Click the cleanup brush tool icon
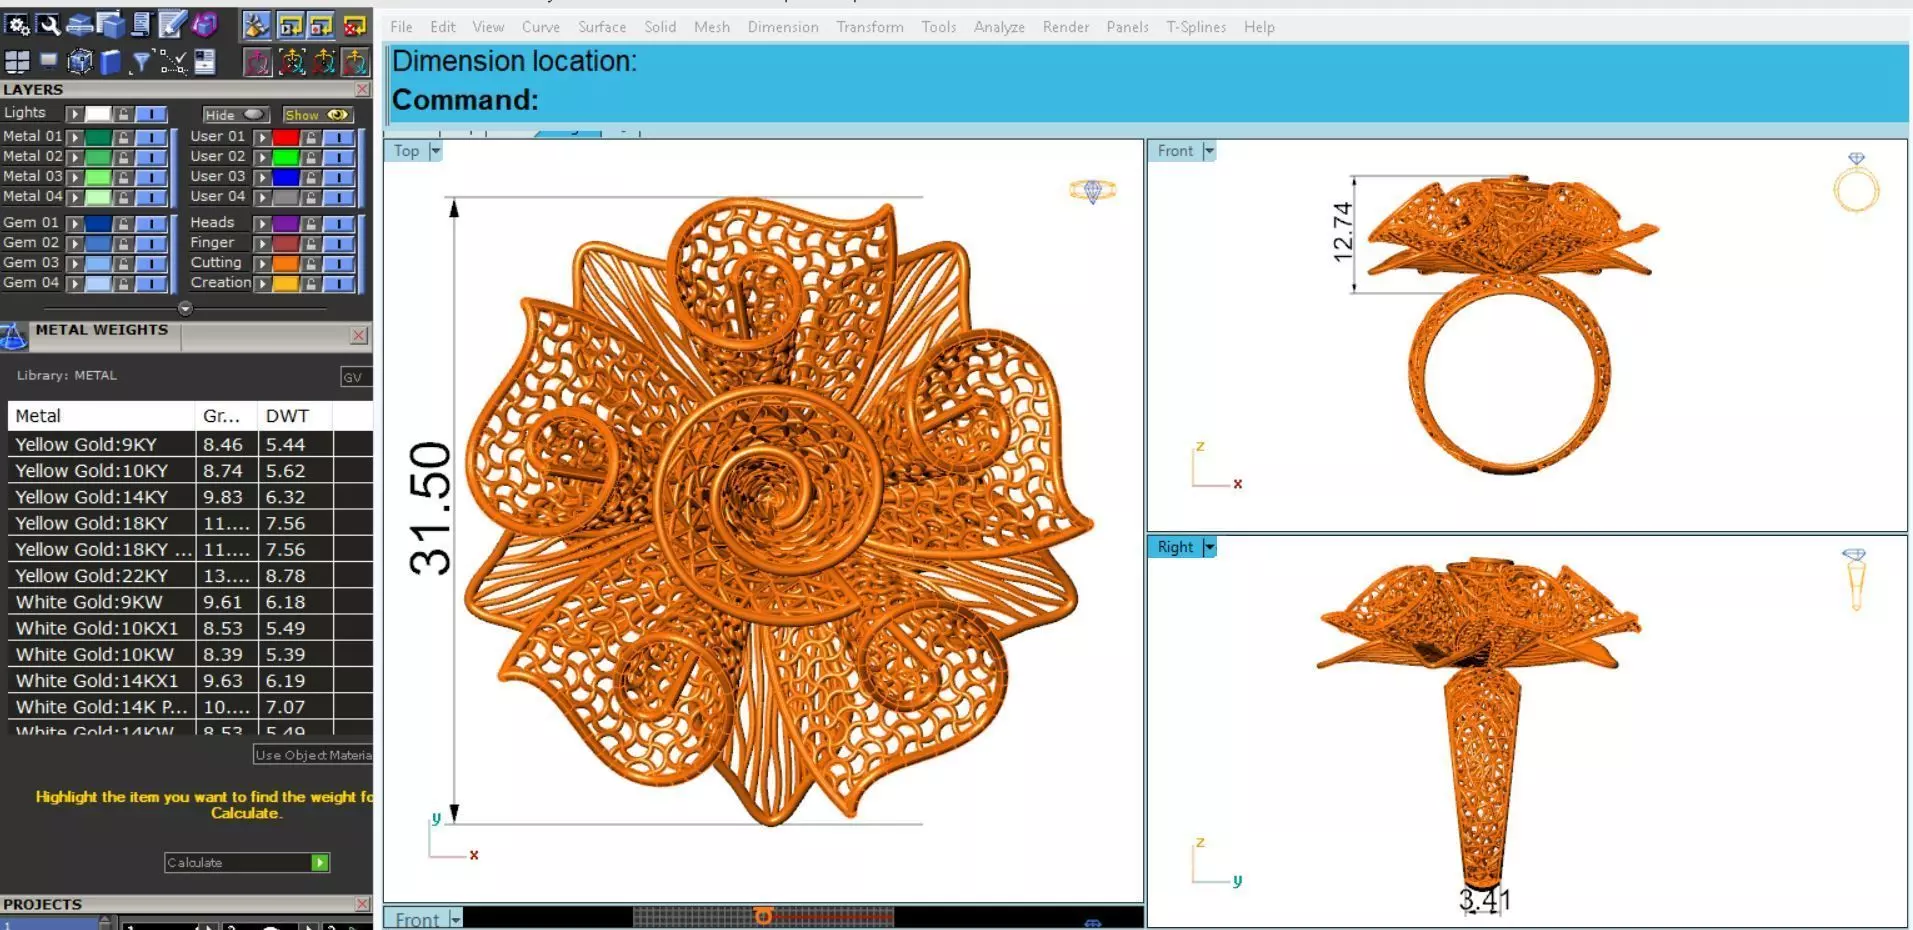Image resolution: width=1913 pixels, height=930 pixels. 257,25
